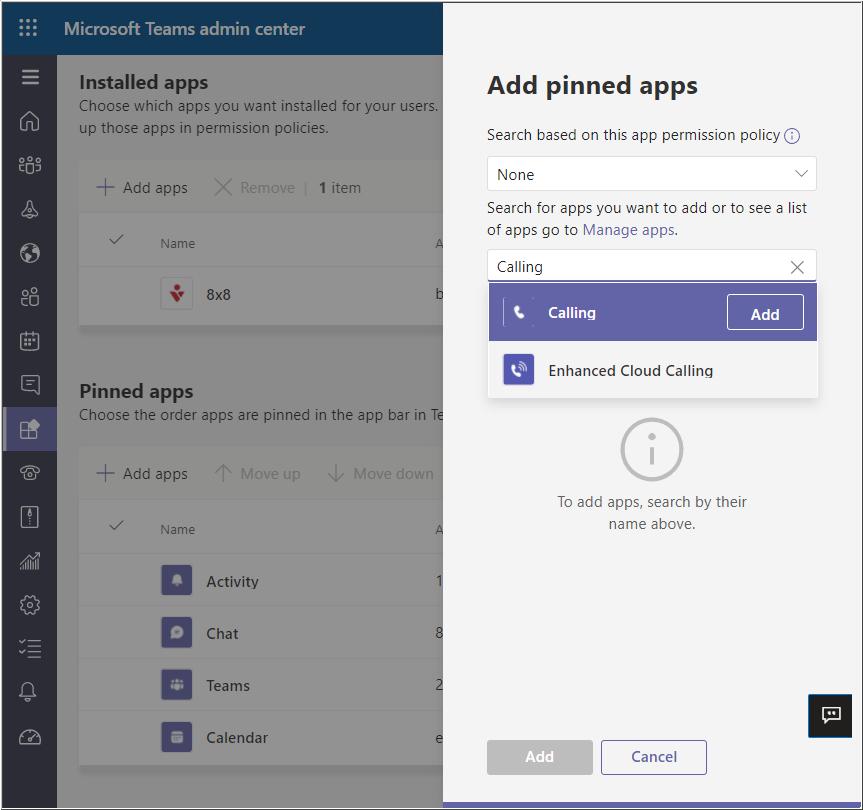Toggle the hamburger navigation menu

click(30, 77)
